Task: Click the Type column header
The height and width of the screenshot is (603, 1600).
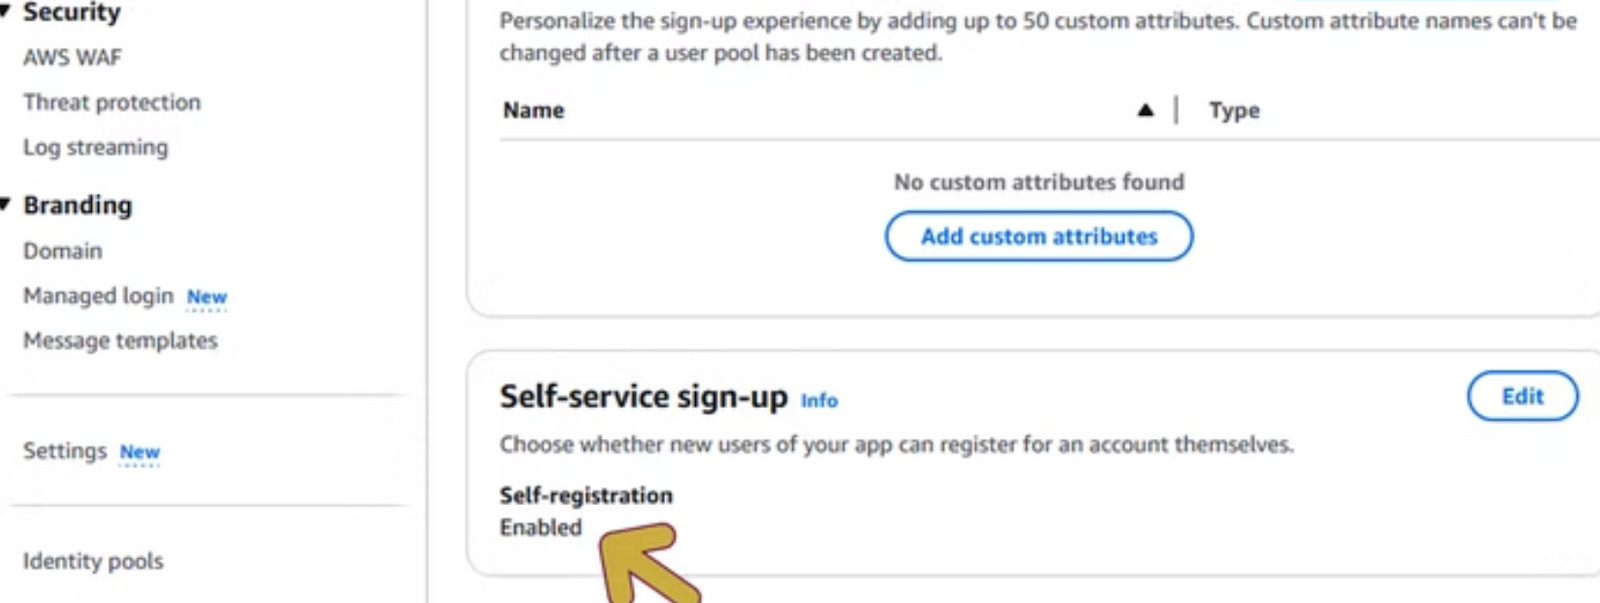Action: (1234, 110)
